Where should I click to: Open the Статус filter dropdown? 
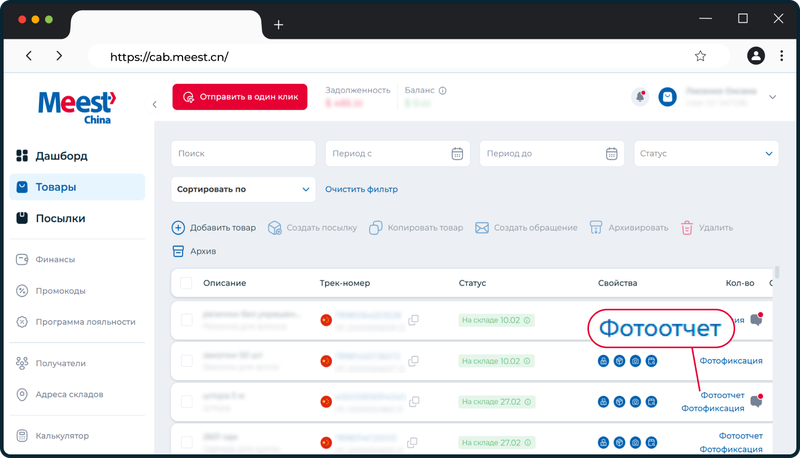pos(706,154)
